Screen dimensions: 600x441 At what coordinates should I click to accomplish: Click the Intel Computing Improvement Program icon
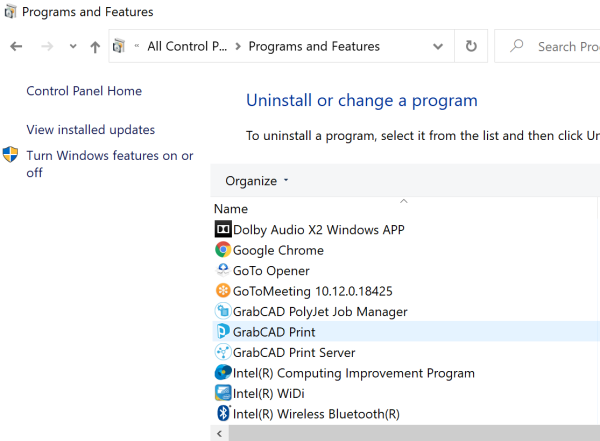223,372
